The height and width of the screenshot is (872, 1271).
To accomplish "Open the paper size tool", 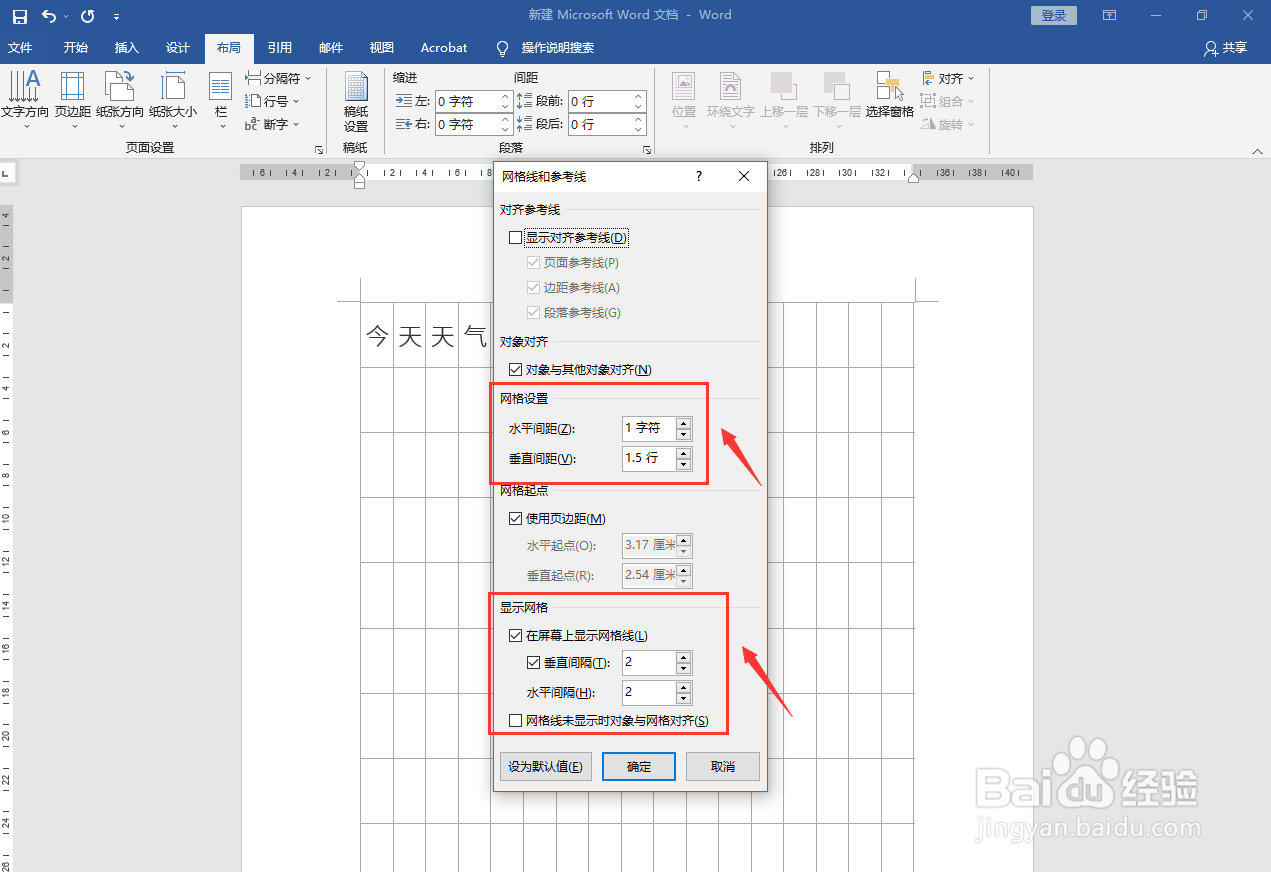I will pos(173,101).
